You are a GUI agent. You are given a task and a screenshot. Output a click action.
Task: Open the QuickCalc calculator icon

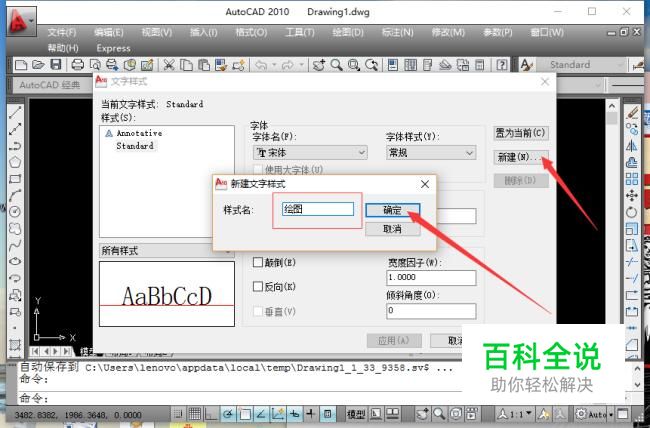coord(480,65)
